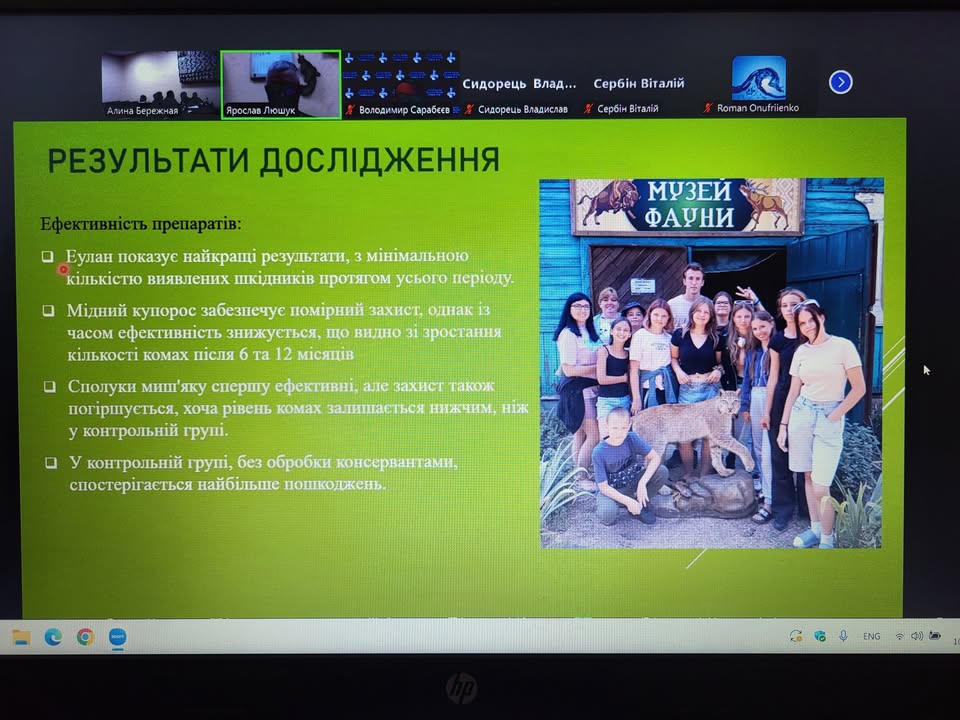The width and height of the screenshot is (960, 720).
Task: Switch keyboard language via ENG indicator
Action: tap(871, 637)
